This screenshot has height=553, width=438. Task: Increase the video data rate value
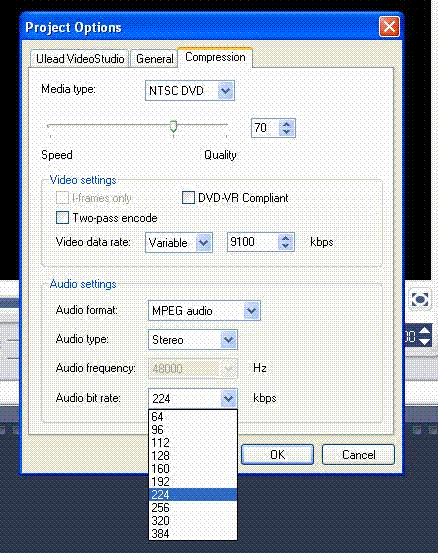pos(286,238)
